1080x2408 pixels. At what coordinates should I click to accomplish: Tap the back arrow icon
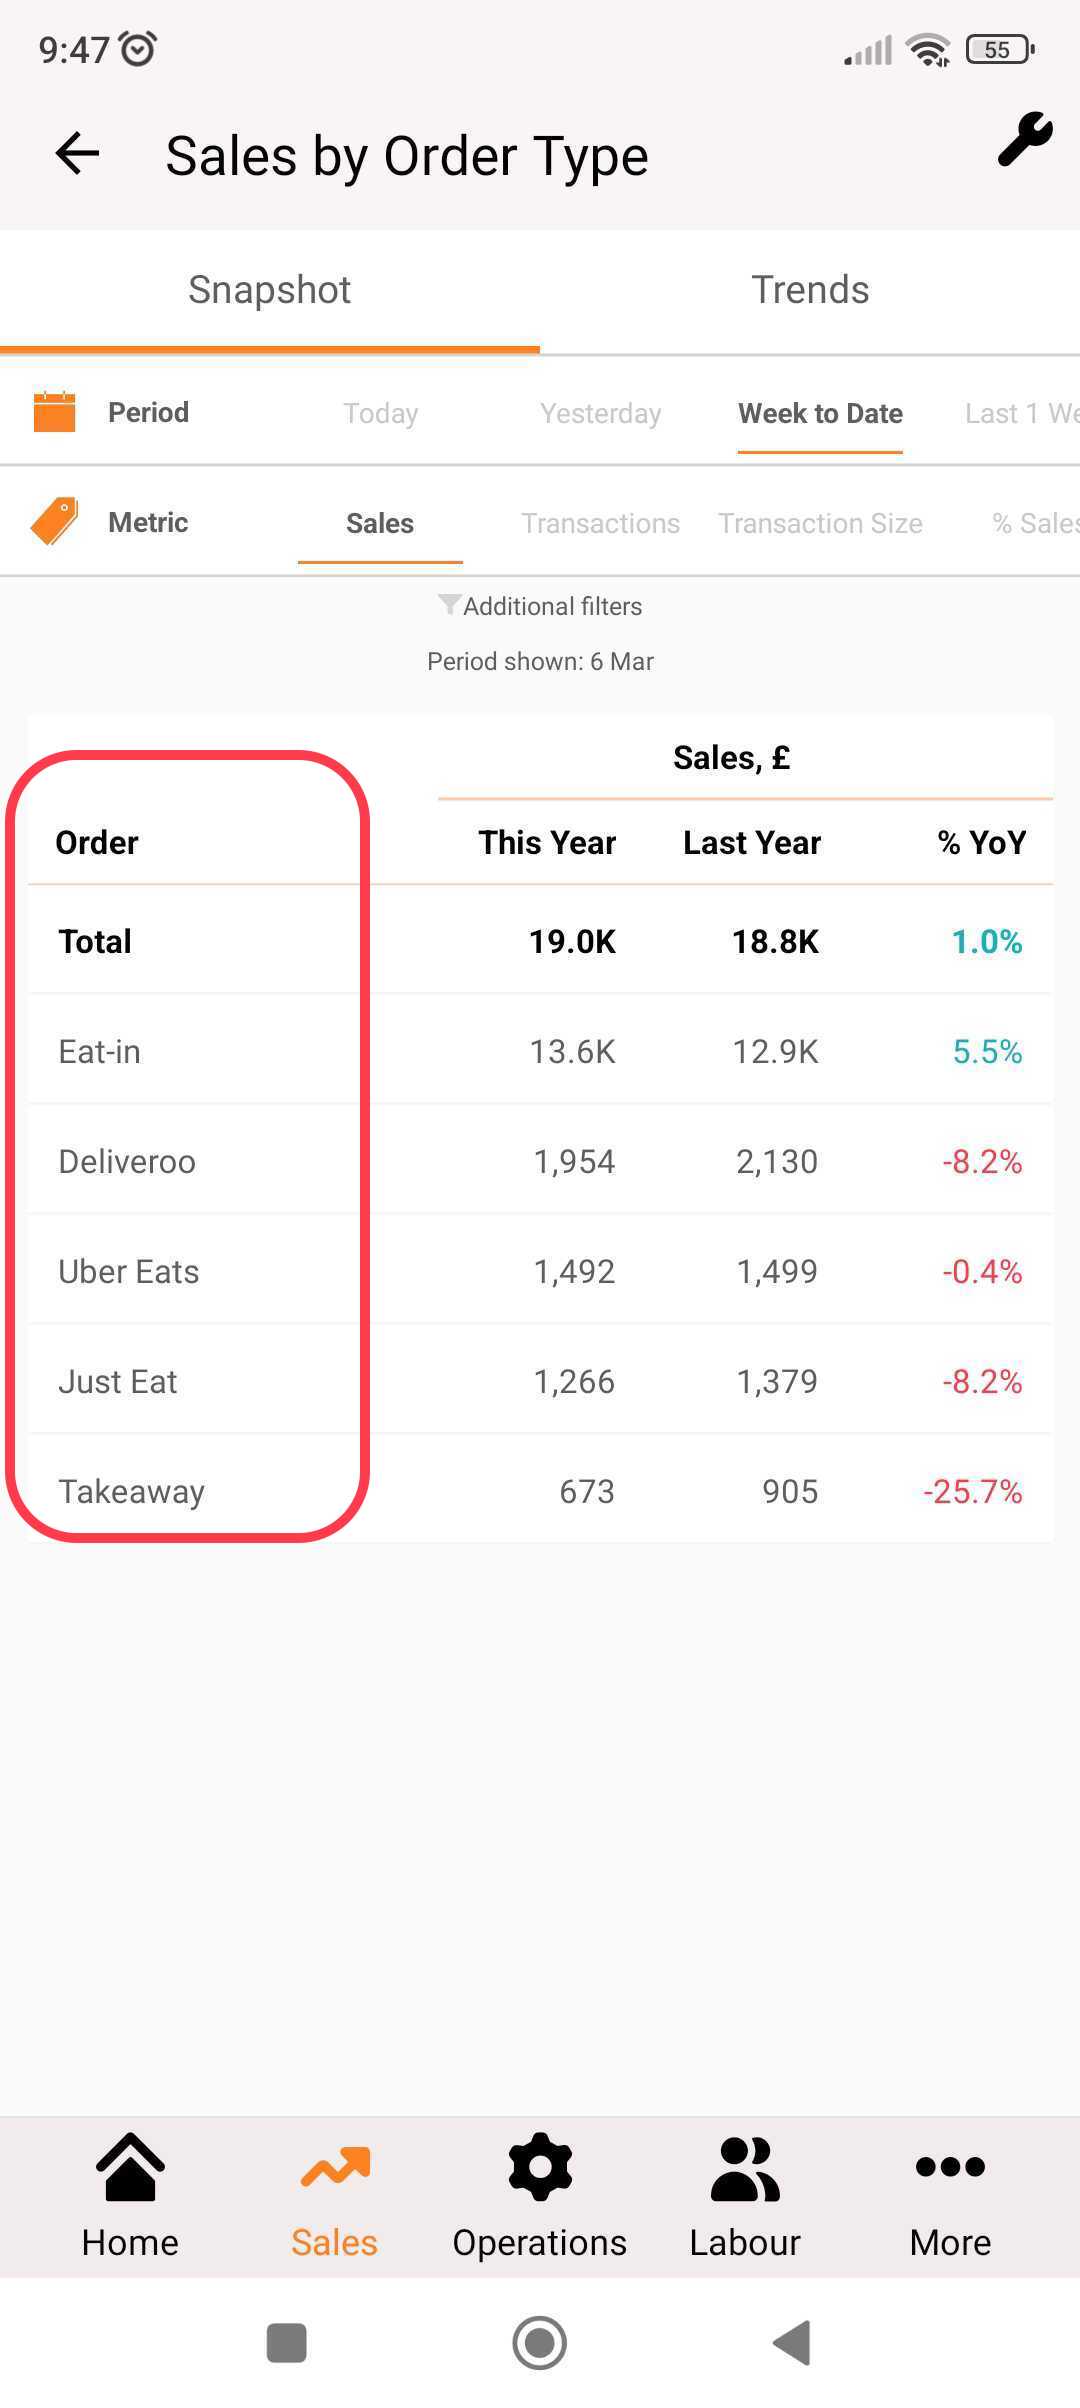tap(77, 154)
